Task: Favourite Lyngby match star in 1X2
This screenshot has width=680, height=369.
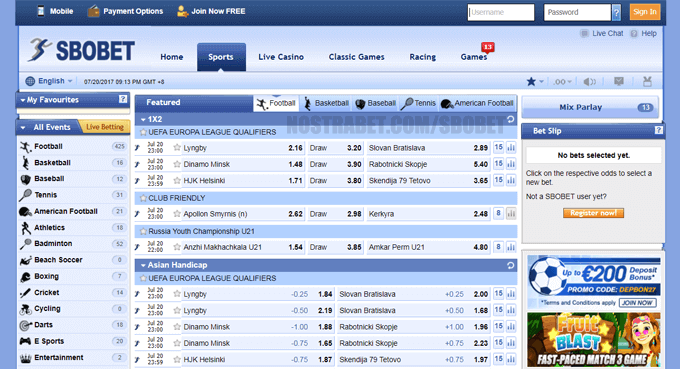Action: point(177,147)
